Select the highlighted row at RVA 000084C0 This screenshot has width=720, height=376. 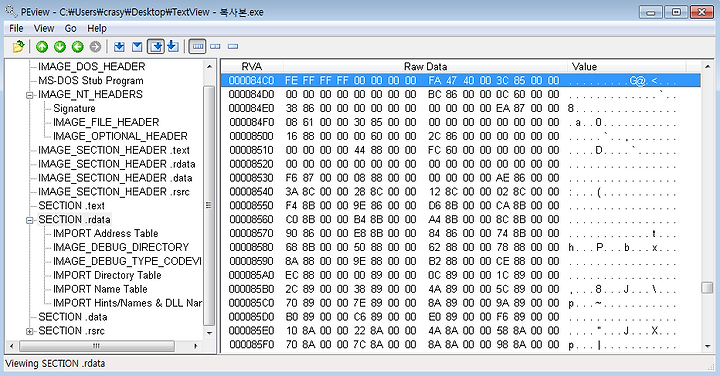(x=461, y=80)
